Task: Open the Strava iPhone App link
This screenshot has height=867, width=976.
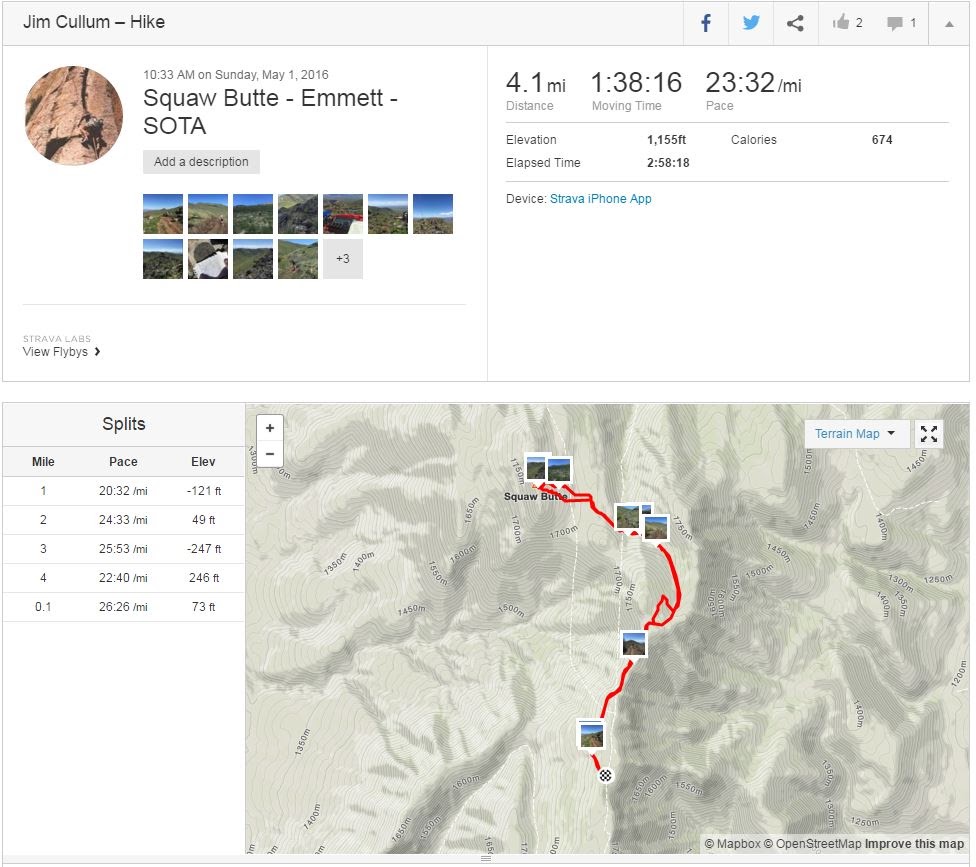Action: (600, 199)
